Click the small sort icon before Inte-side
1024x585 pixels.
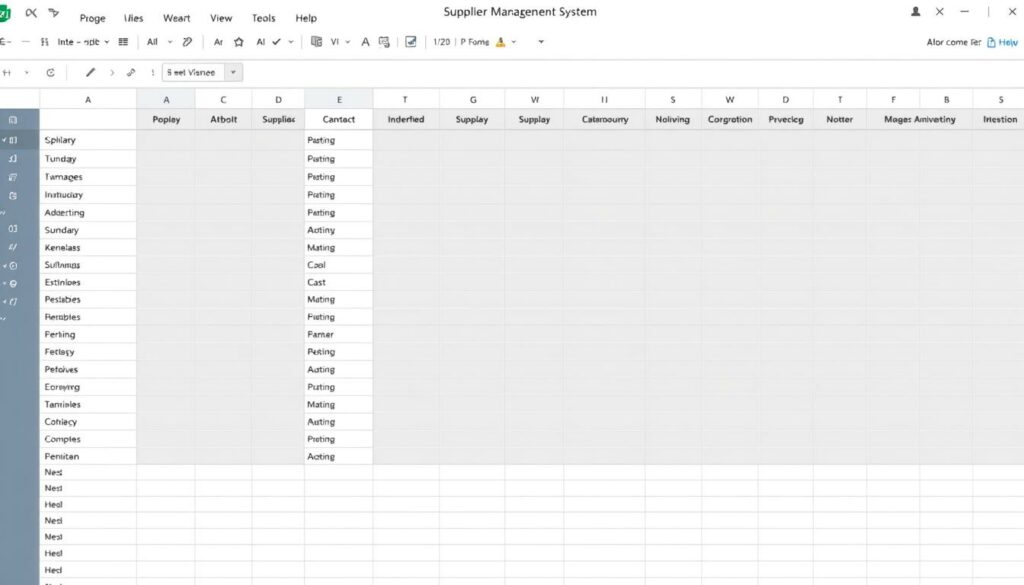44,42
